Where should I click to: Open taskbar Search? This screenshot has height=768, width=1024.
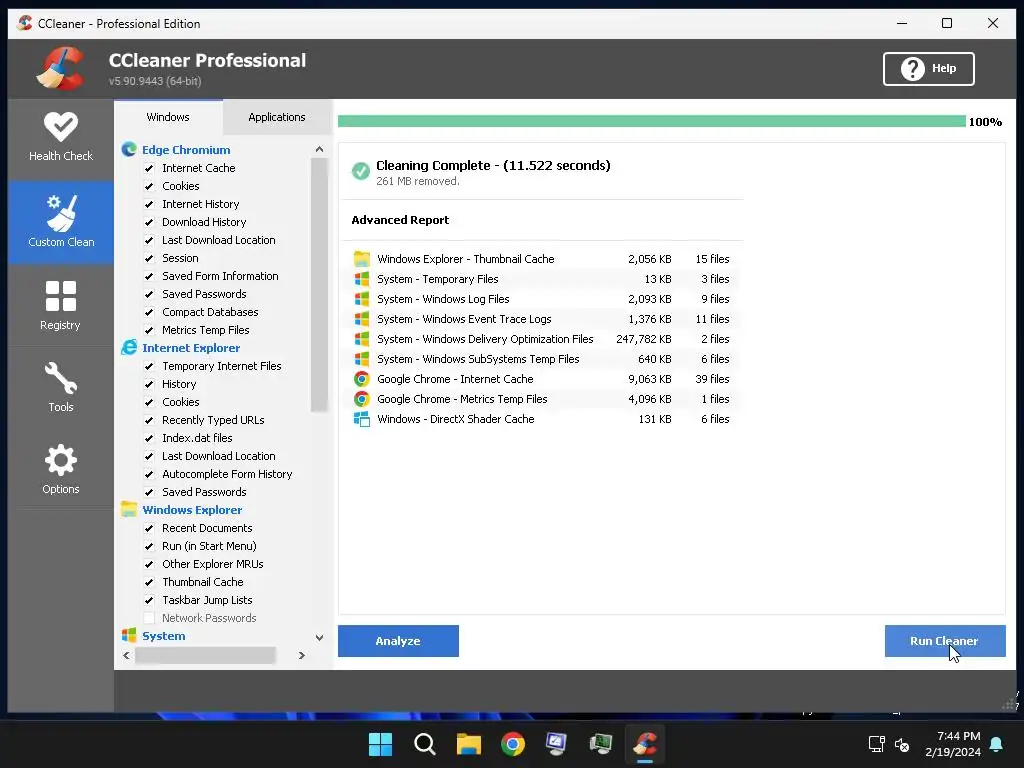click(x=424, y=744)
